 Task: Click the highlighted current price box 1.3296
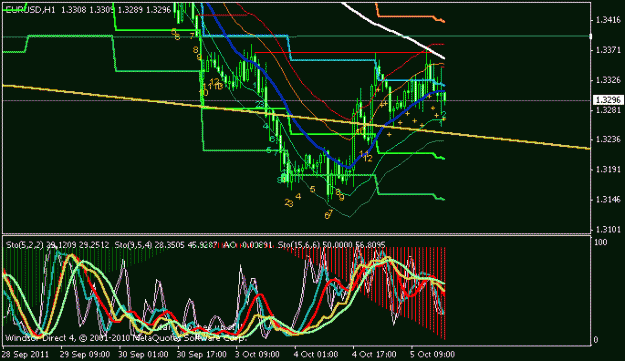click(x=608, y=100)
